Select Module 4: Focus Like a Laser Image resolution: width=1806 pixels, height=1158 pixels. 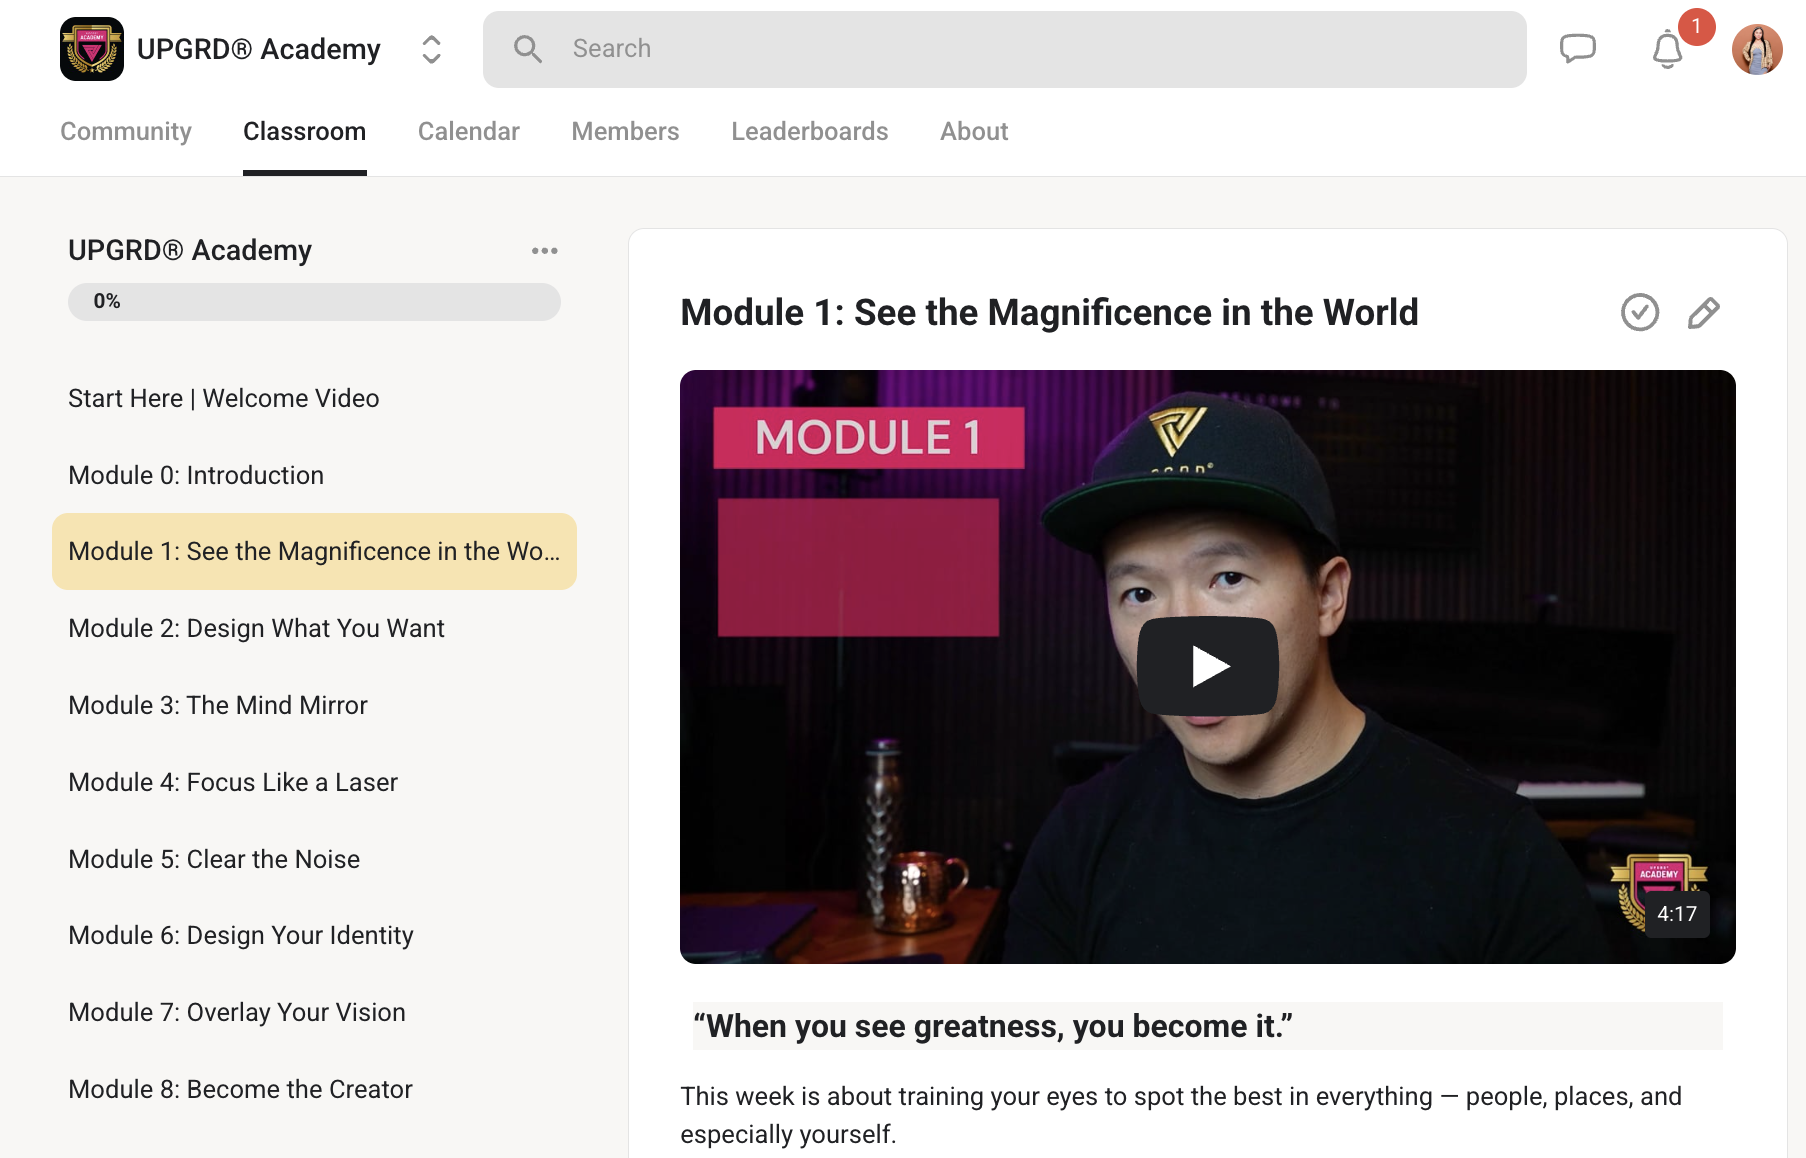pyautogui.click(x=233, y=782)
